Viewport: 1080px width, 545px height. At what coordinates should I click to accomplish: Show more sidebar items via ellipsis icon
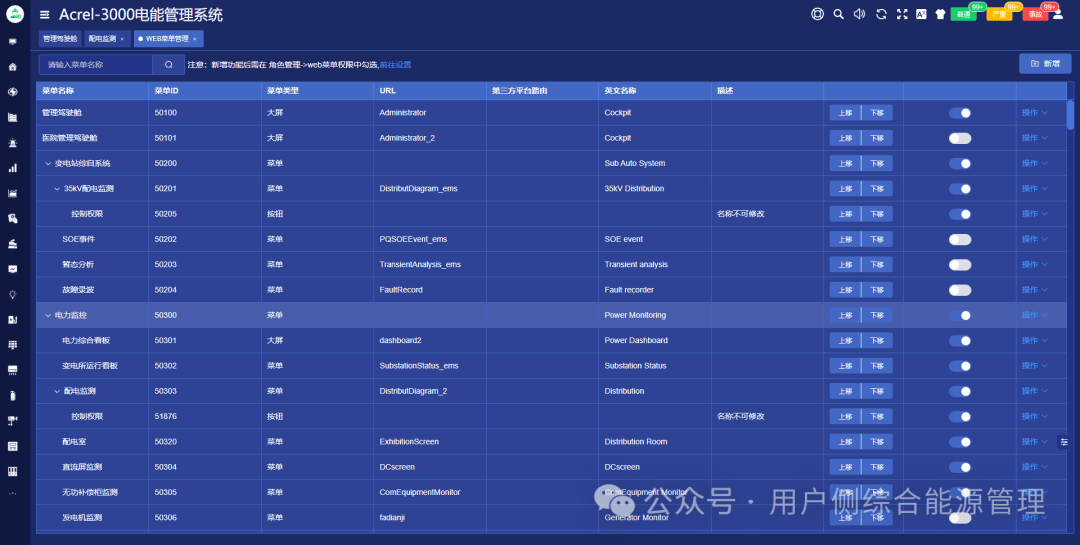(12, 494)
